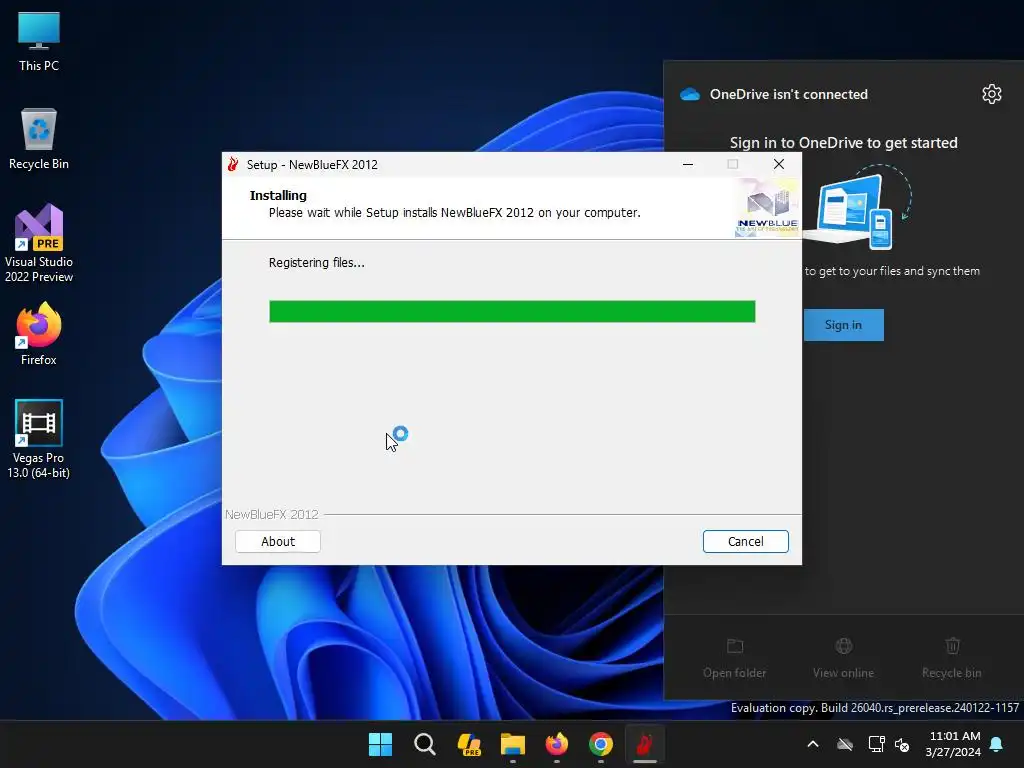Click the 'Registering files...' status text
The image size is (1024, 768).
(317, 263)
